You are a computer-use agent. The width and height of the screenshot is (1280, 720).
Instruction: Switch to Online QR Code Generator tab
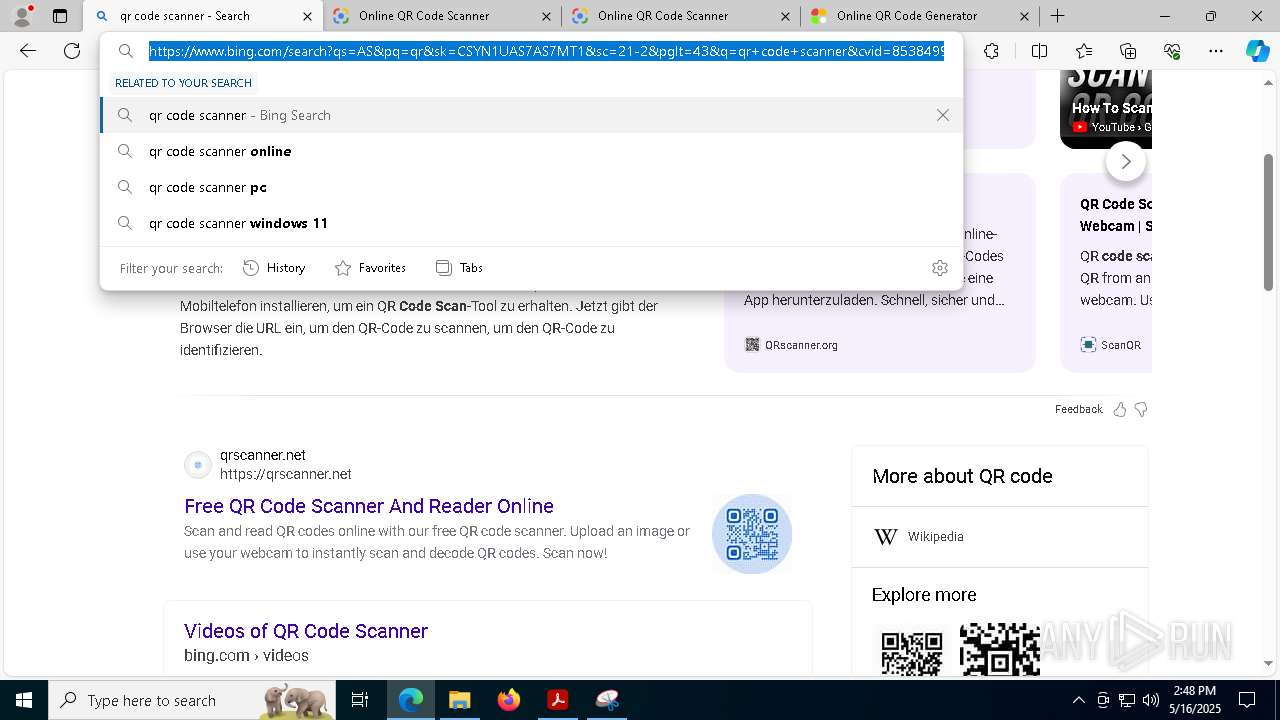pos(919,16)
